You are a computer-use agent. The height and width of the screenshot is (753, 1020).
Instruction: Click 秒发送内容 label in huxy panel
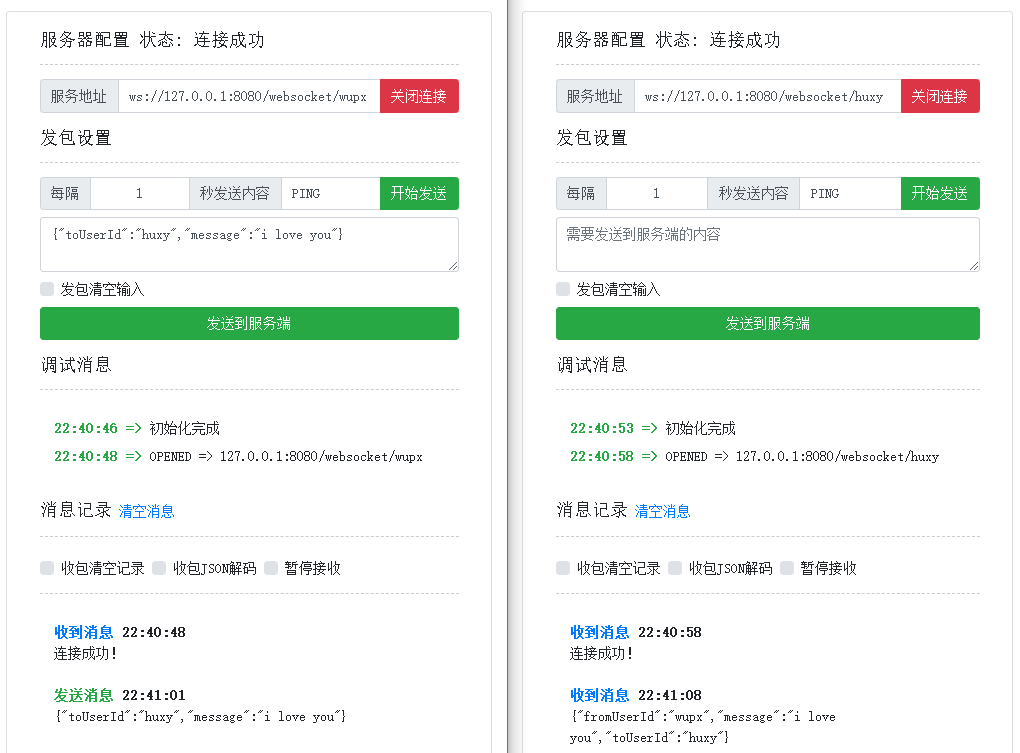753,193
